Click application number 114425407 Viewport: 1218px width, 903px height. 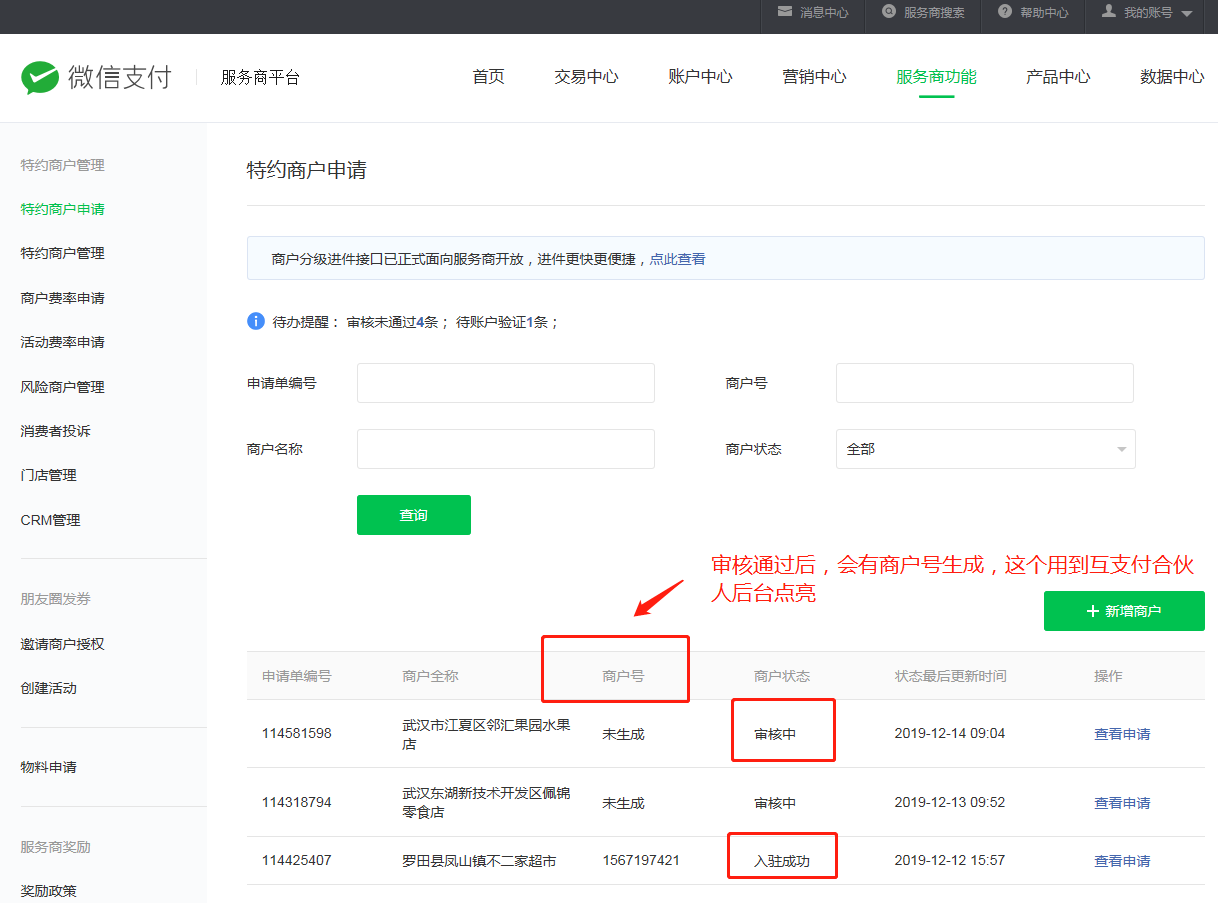[x=297, y=861]
